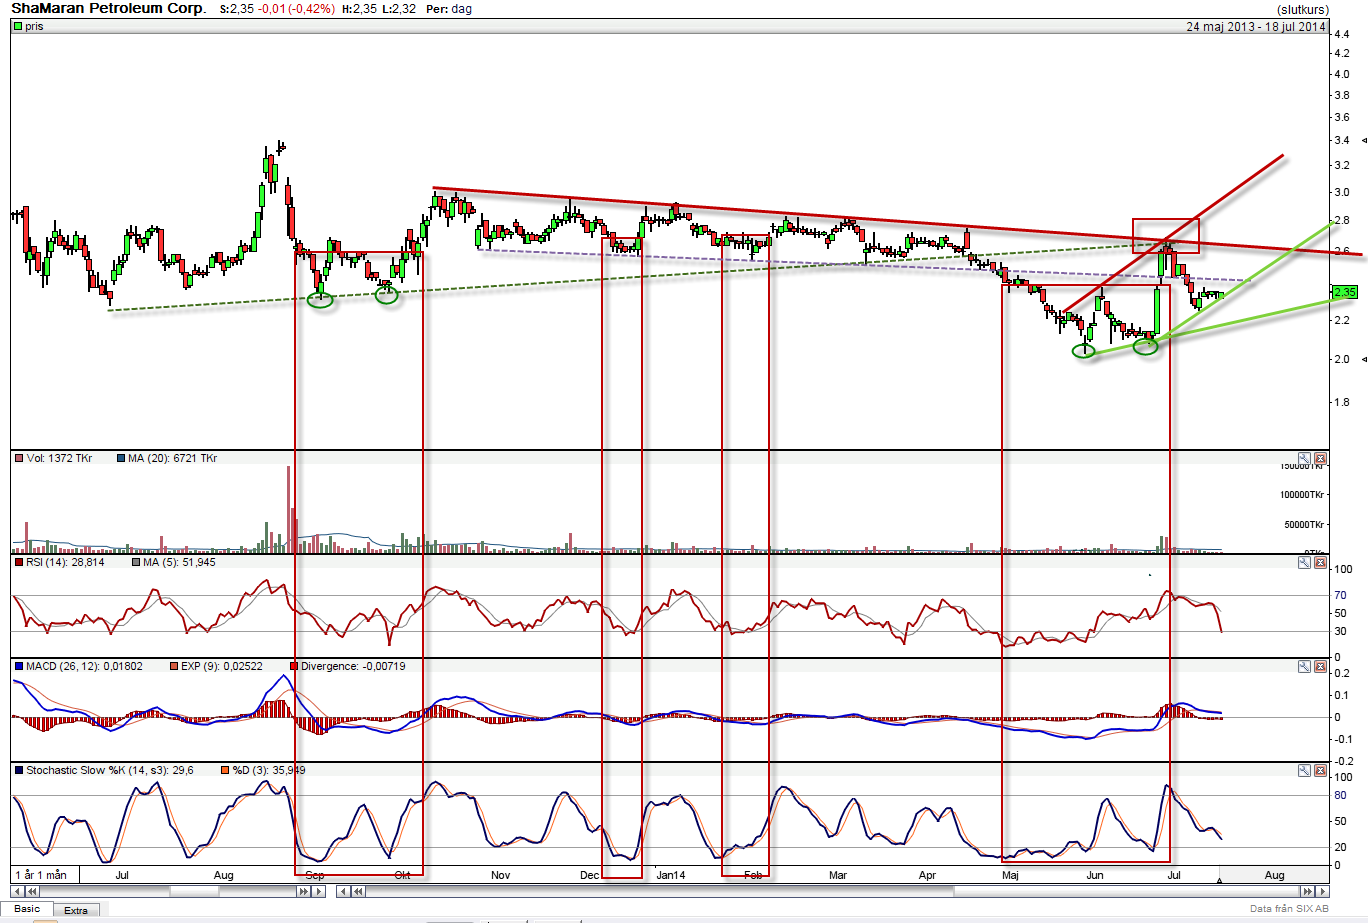Jump the time-range scrollbar right with double arrow
Viewport: 1368px width, 923px height.
[1307, 891]
